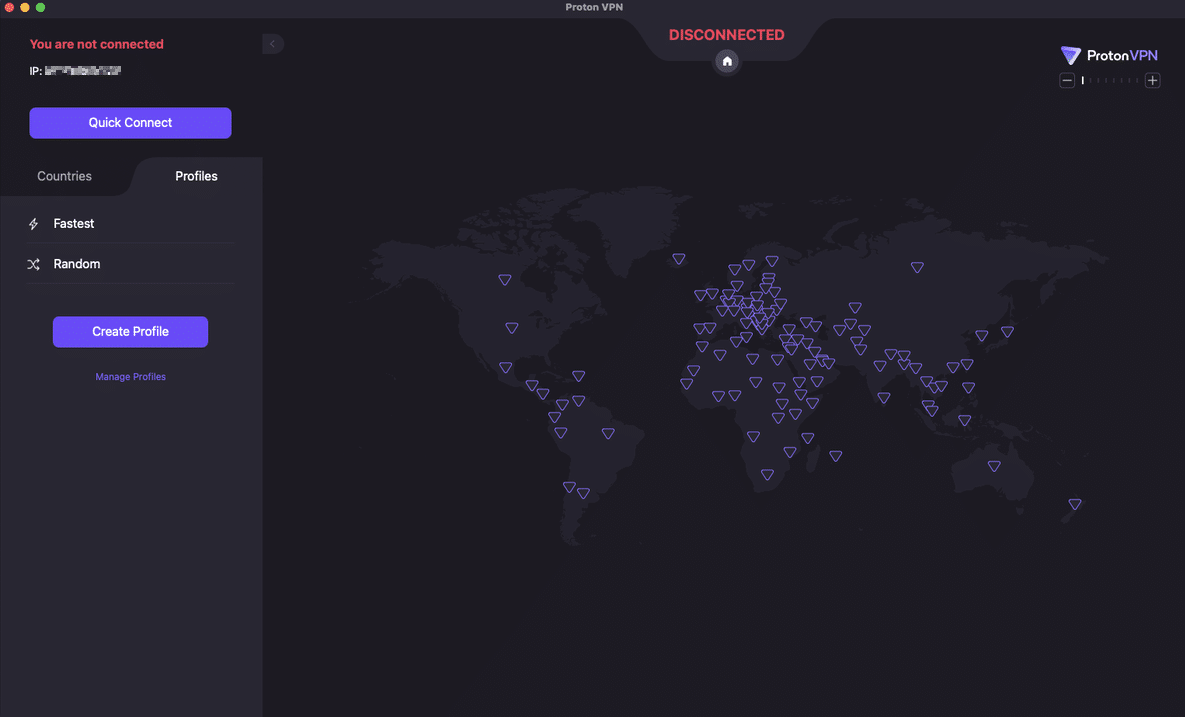1185x717 pixels.
Task: Collapse the sidebar with the left chevron
Action: click(272, 43)
